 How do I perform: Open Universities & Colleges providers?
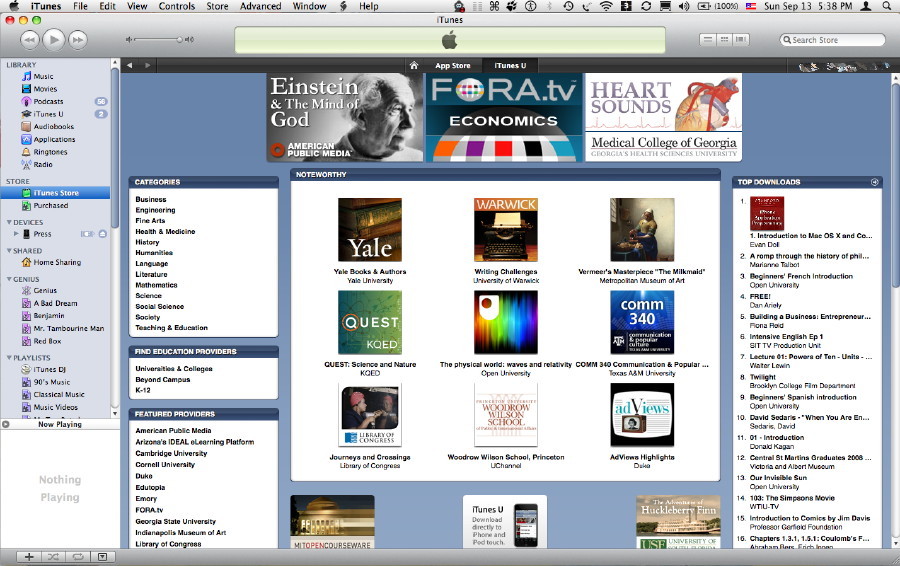(174, 369)
